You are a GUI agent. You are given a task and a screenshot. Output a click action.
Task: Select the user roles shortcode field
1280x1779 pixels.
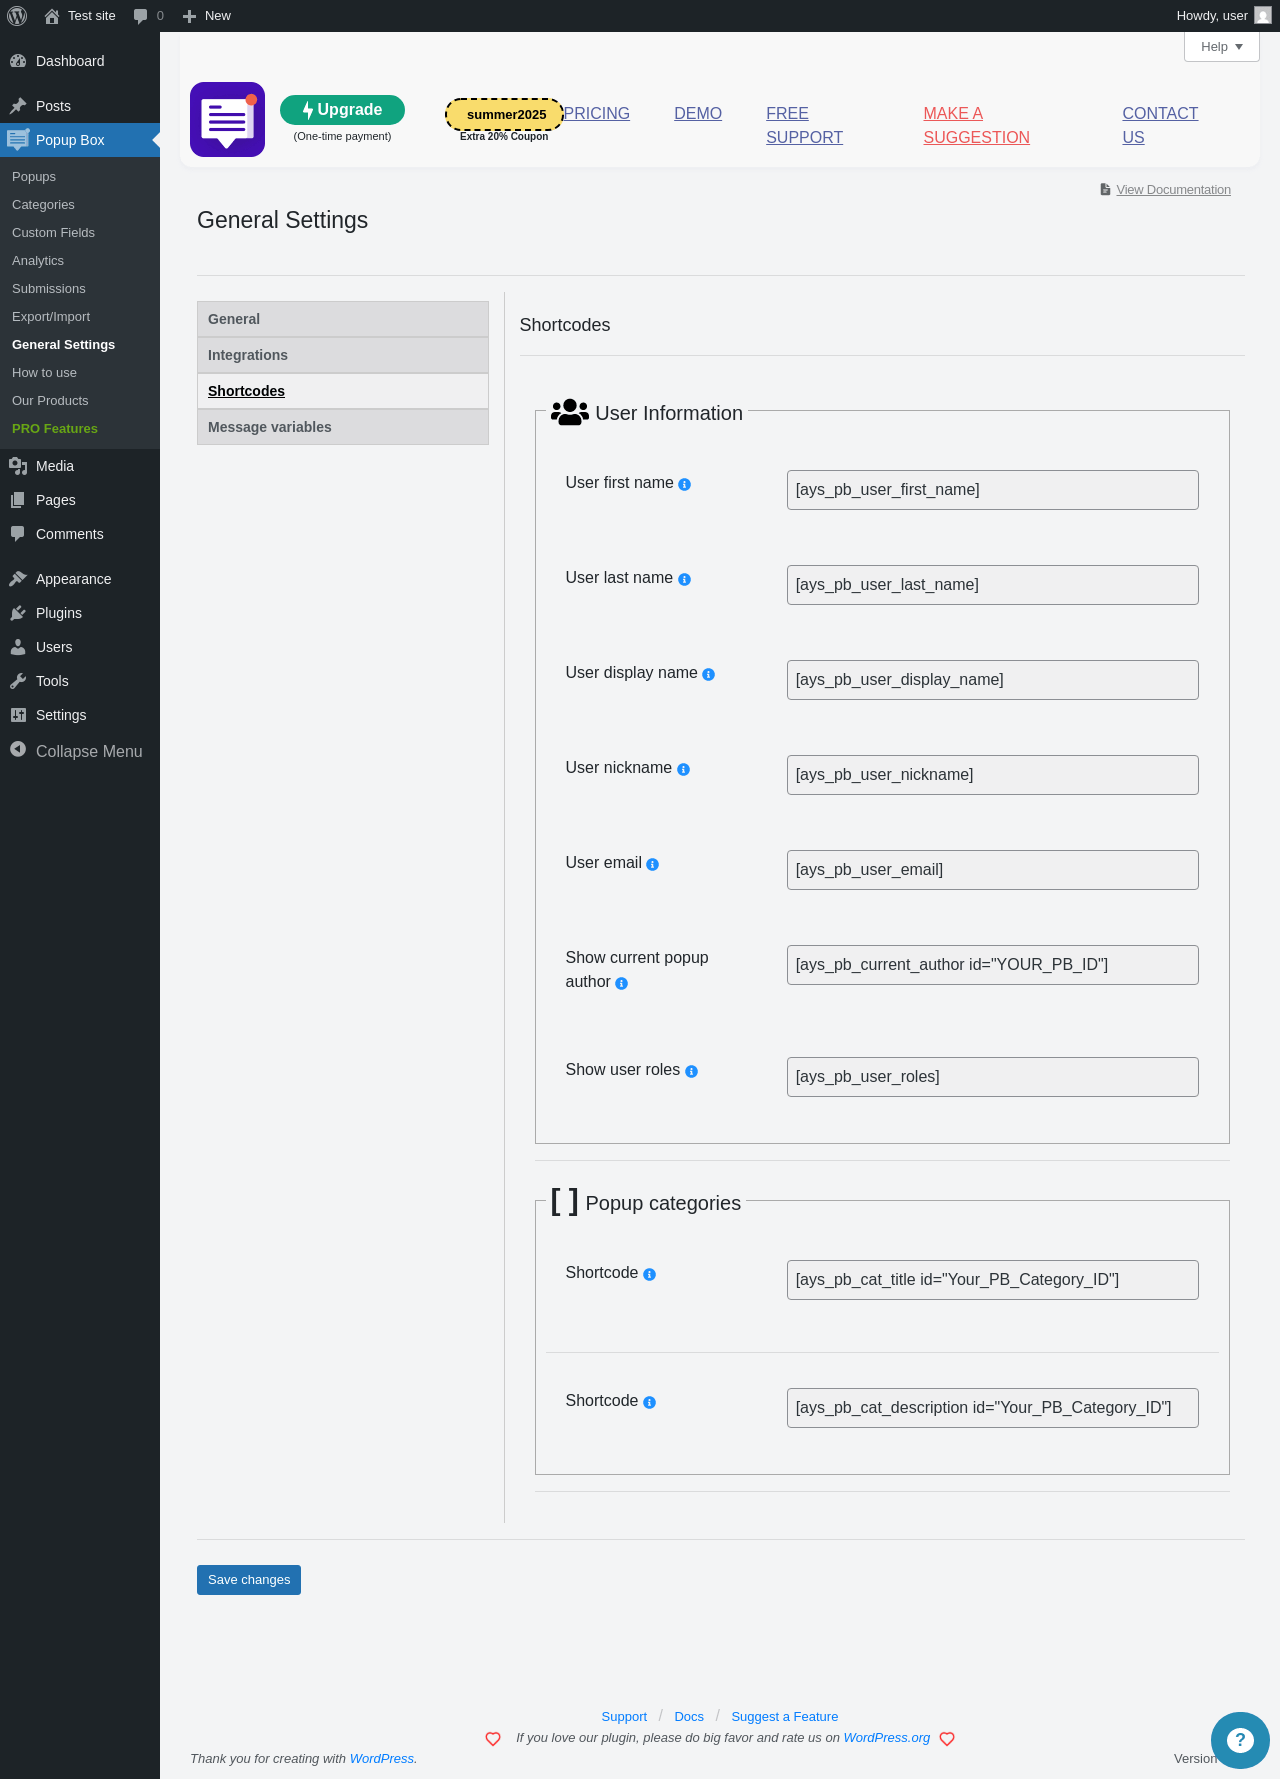tap(993, 1077)
